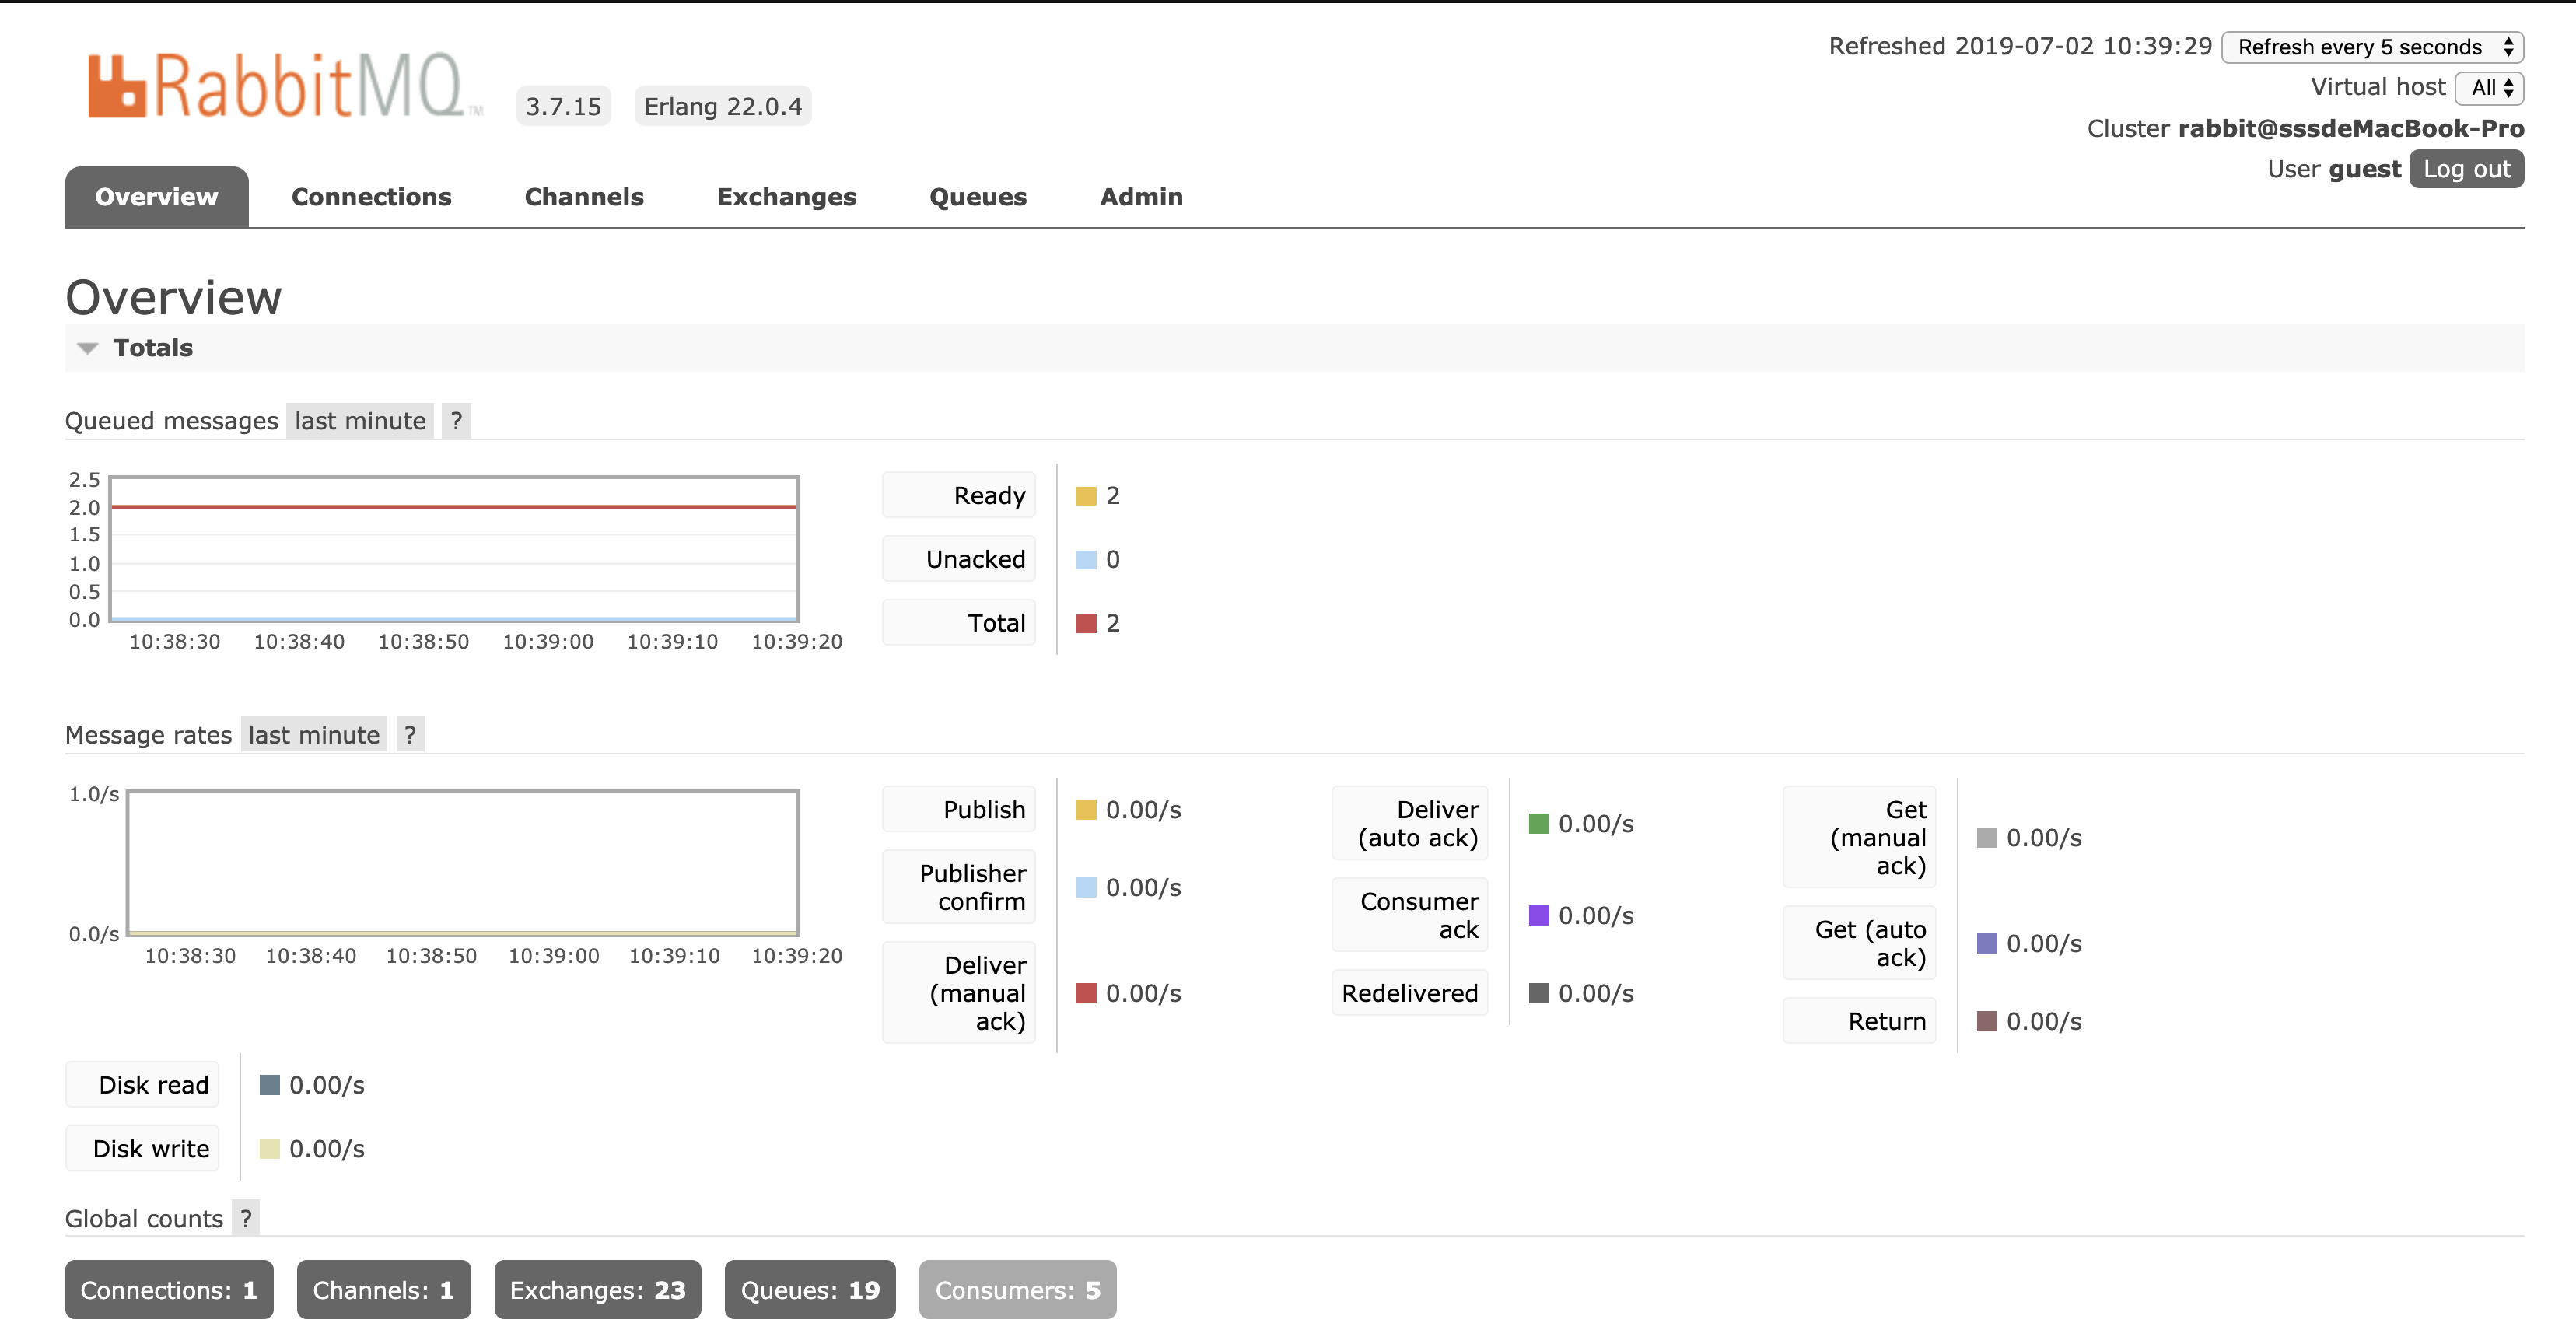Viewport: 2576px width, 1344px height.
Task: Change Queued messages last minute range
Action: tap(360, 421)
